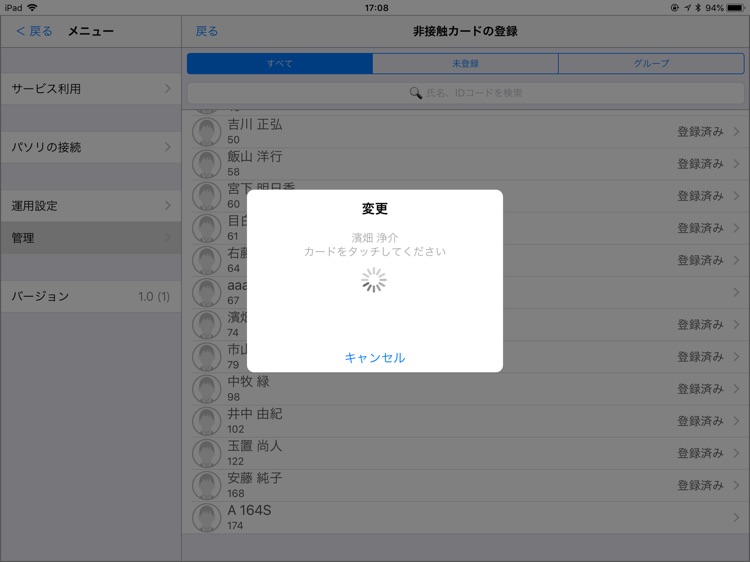
Task: Tap the chevron on the サービス利用 row
Action: click(x=167, y=88)
